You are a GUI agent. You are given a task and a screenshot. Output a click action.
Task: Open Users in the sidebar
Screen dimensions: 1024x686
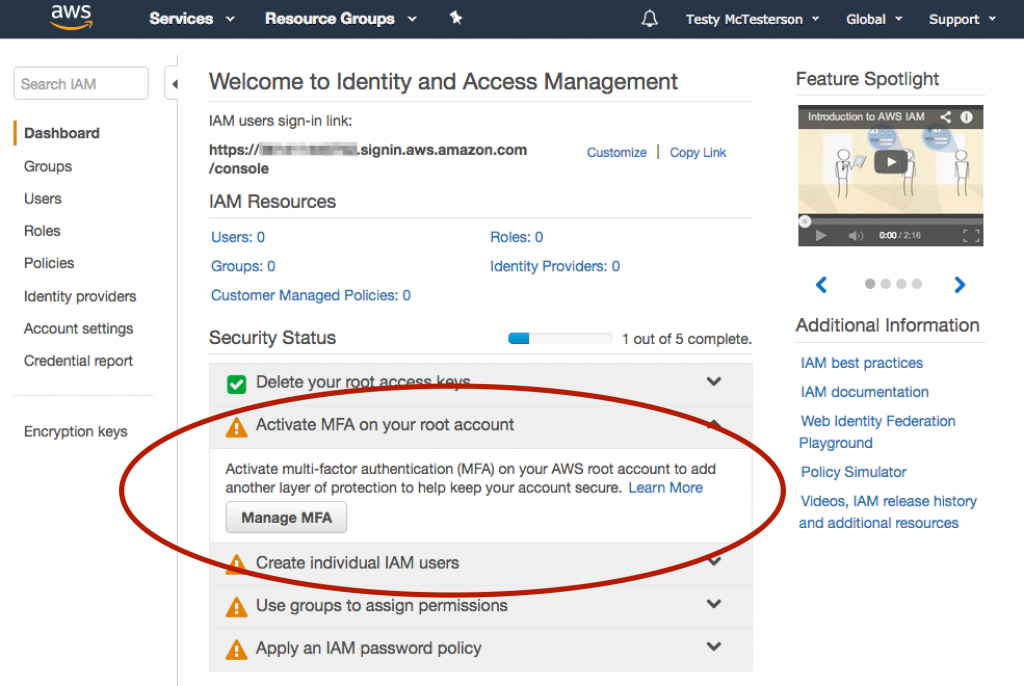pos(42,199)
